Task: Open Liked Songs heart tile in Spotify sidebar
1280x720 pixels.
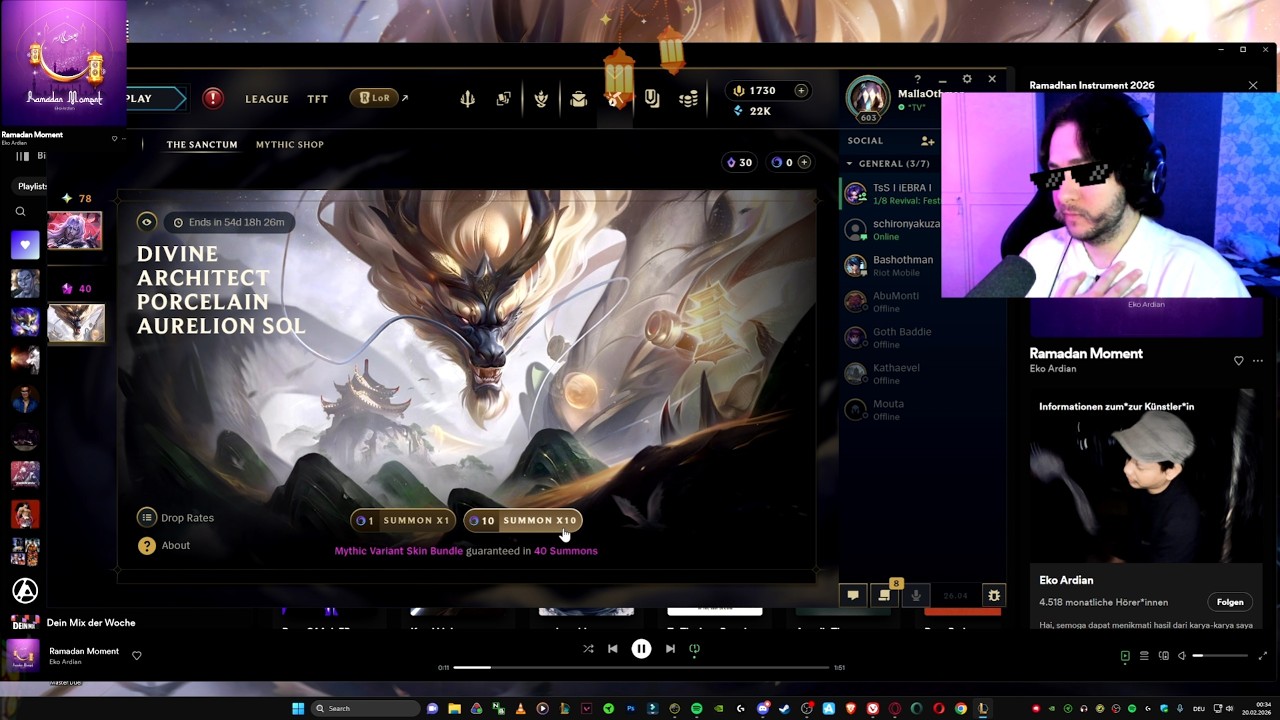Action: point(25,244)
